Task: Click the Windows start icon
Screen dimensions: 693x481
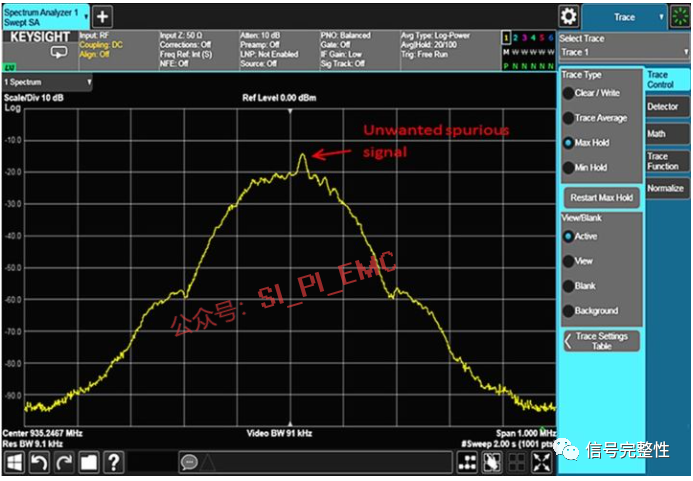Action: (15, 462)
